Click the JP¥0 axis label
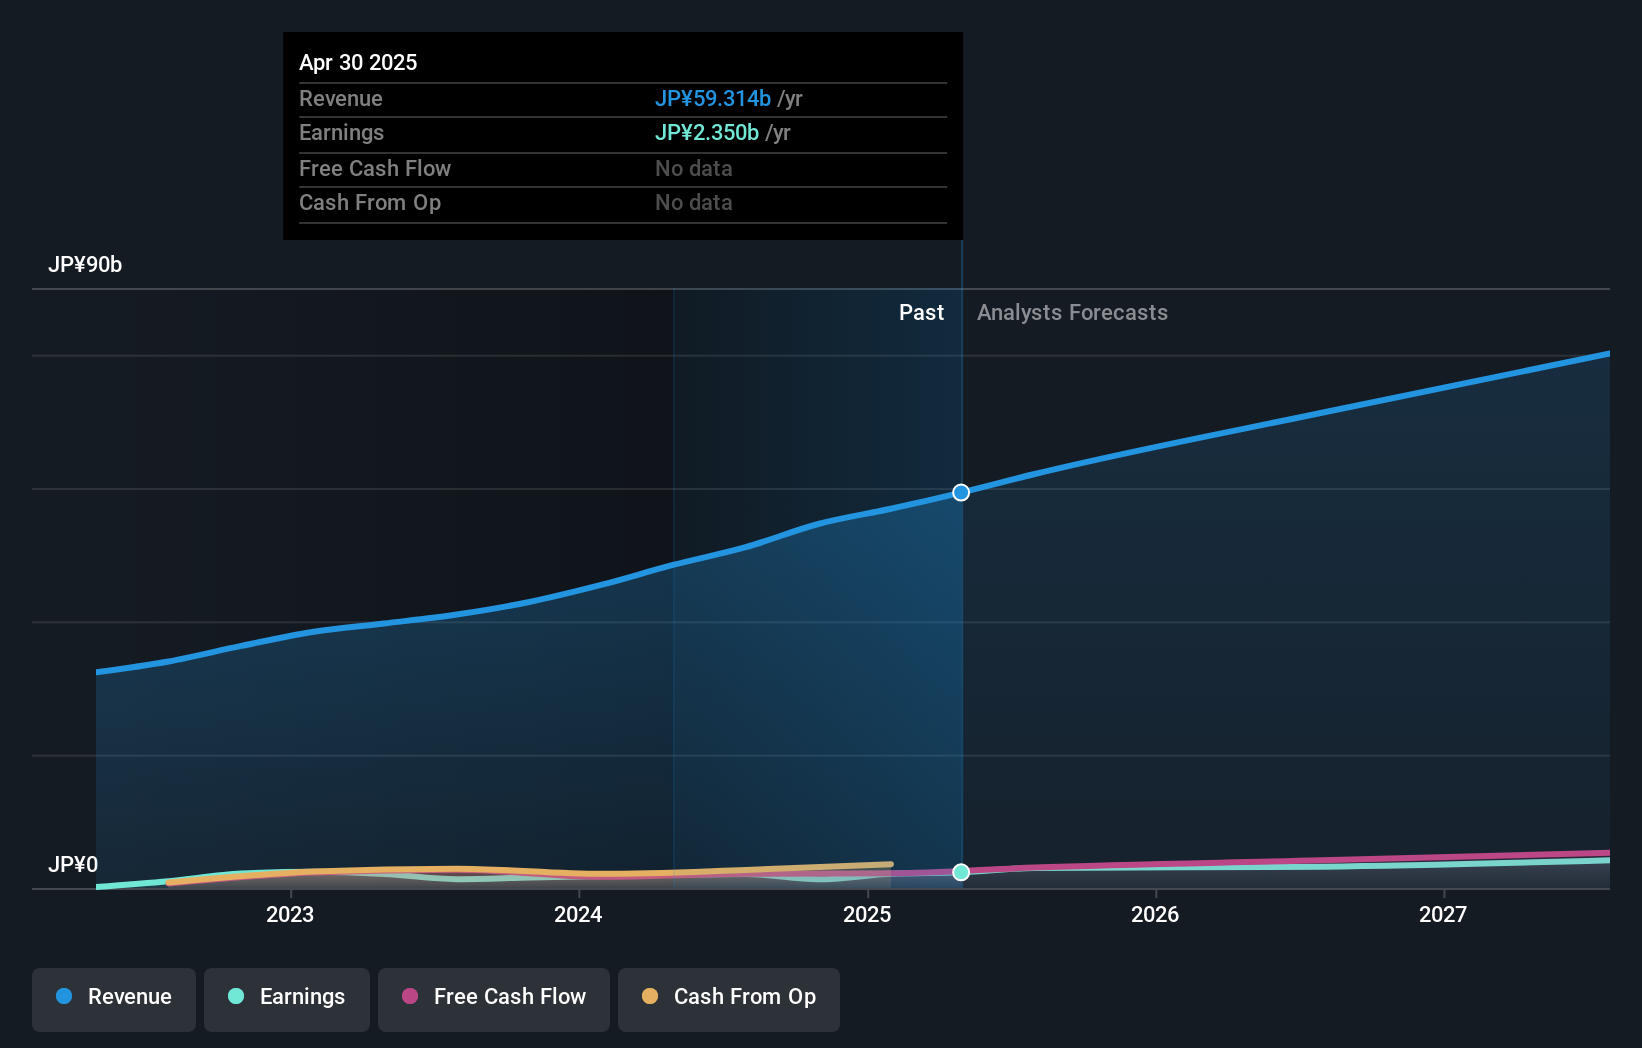This screenshot has width=1642, height=1048. [73, 864]
